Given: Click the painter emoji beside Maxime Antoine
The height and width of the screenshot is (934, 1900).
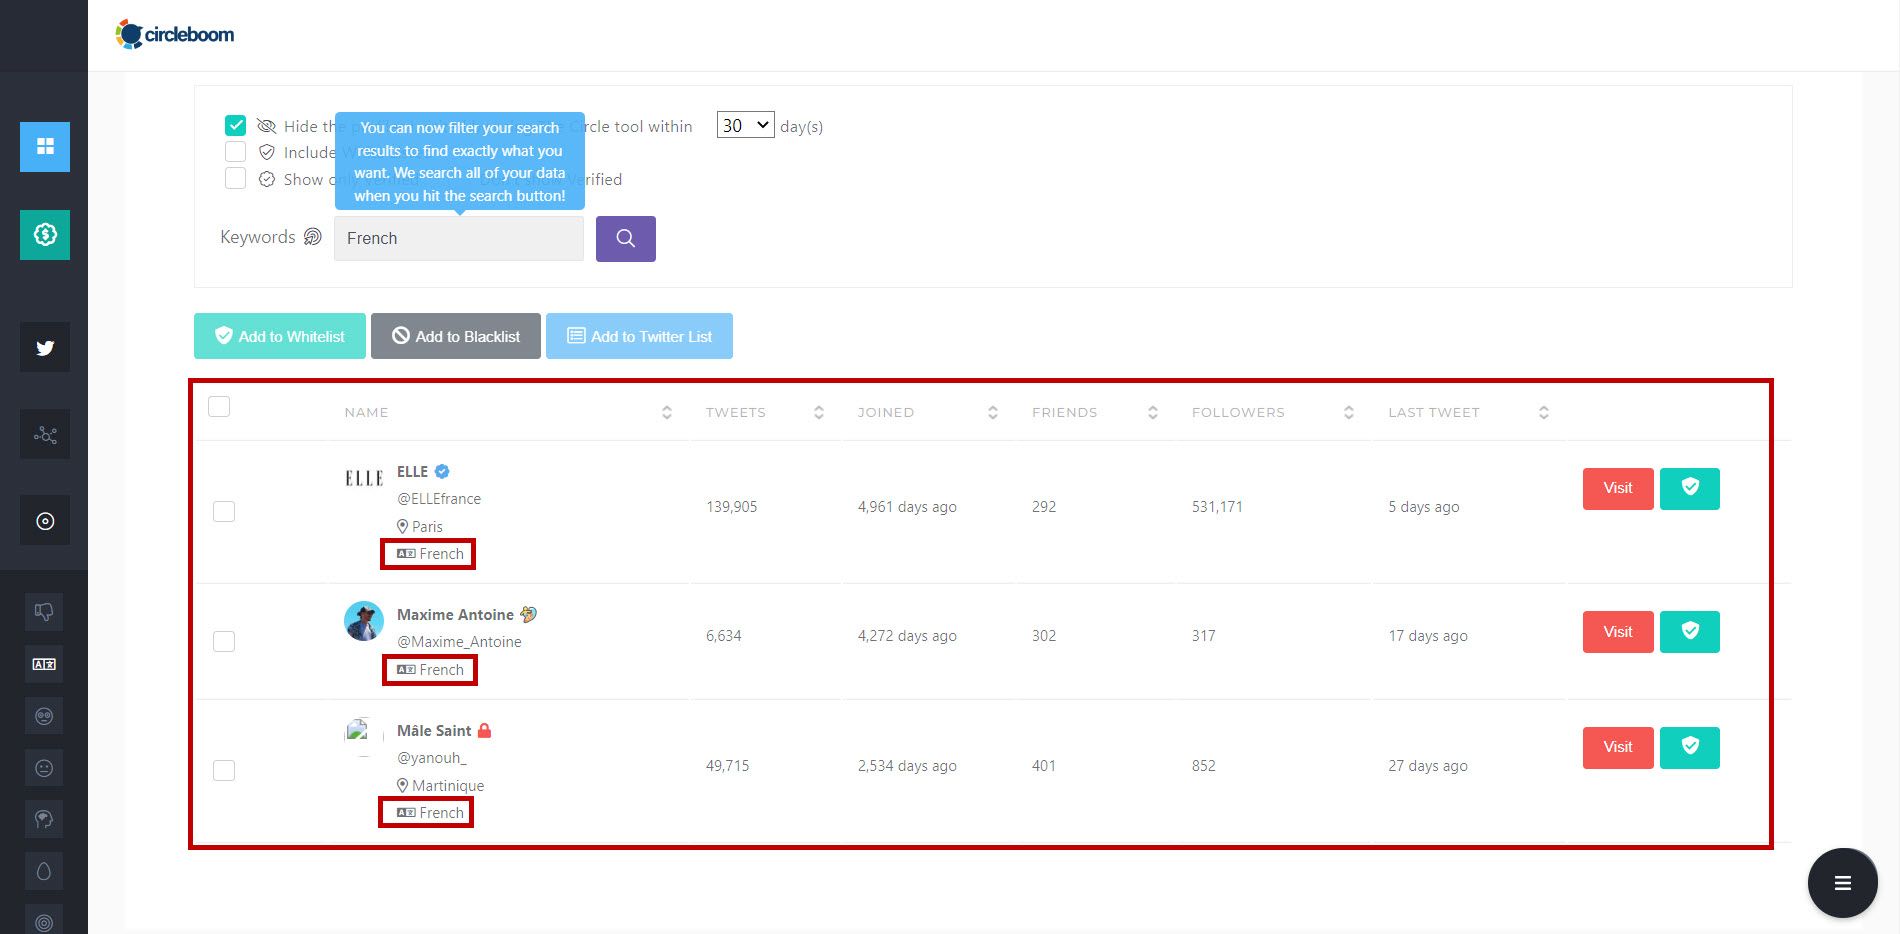Looking at the screenshot, I should [529, 614].
